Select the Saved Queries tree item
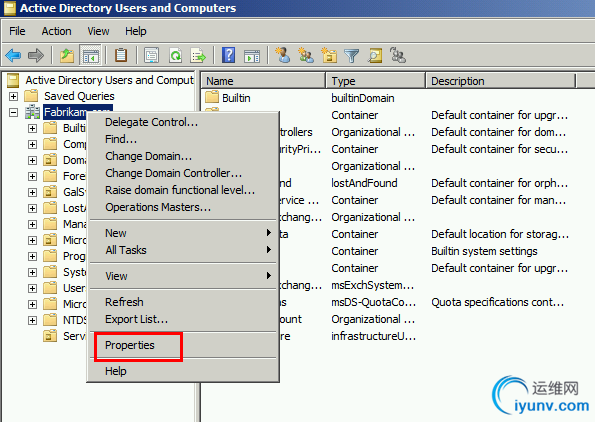This screenshot has width=595, height=422. coord(79,96)
